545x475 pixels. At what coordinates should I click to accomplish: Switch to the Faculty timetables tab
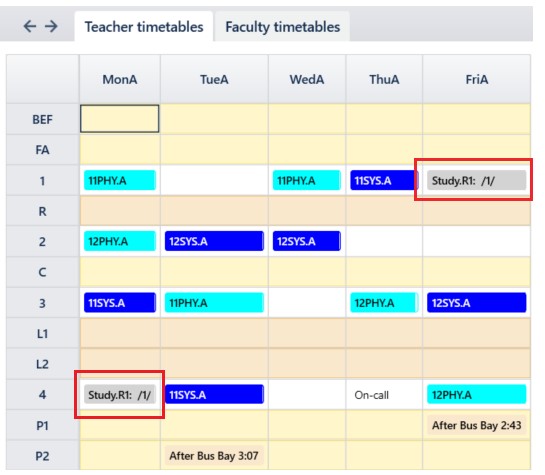282,27
